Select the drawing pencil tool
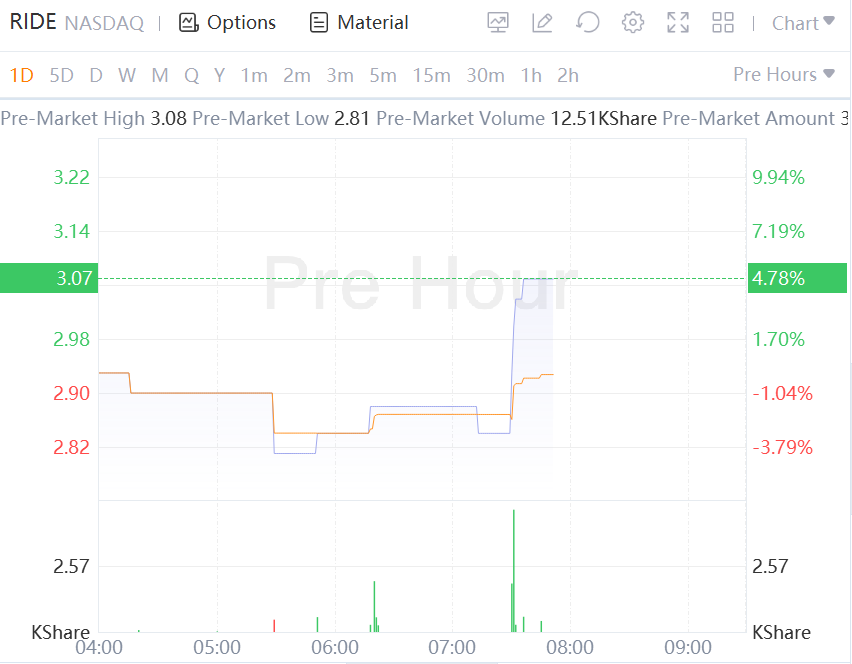The width and height of the screenshot is (852, 664). click(542, 22)
